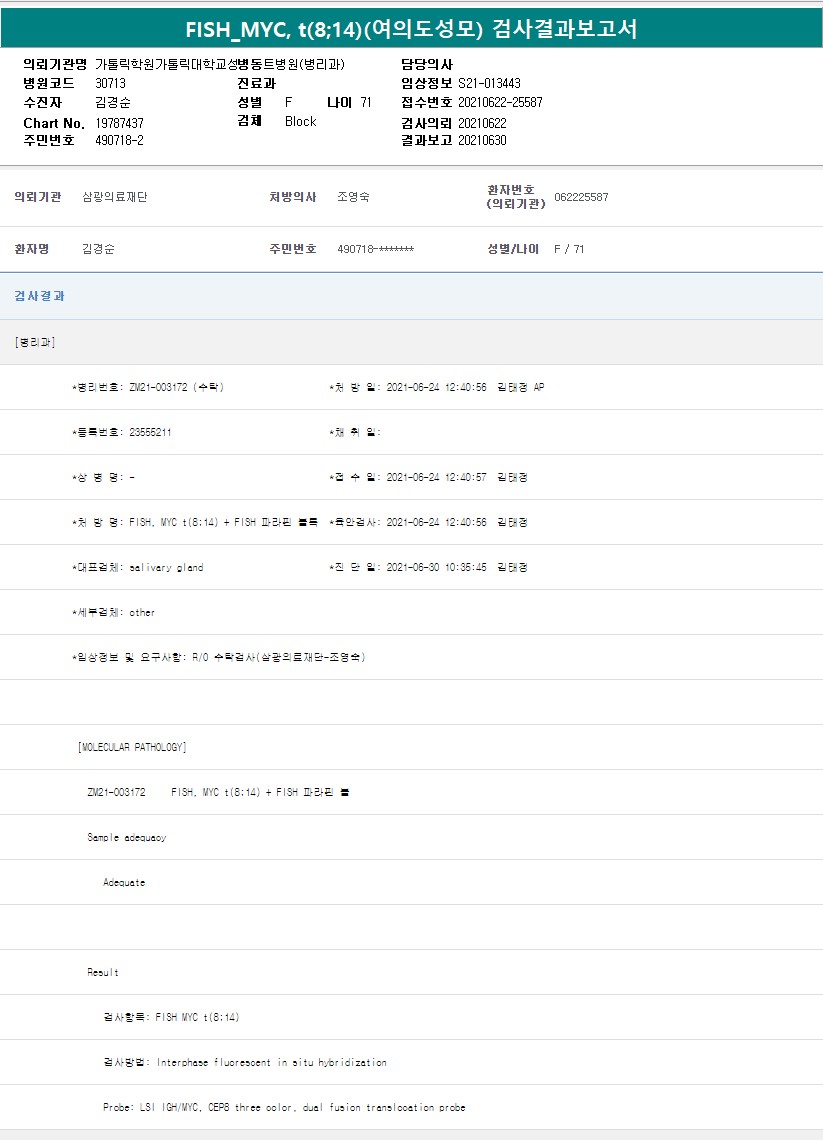Select the salivary gland specimen entry

166,567
